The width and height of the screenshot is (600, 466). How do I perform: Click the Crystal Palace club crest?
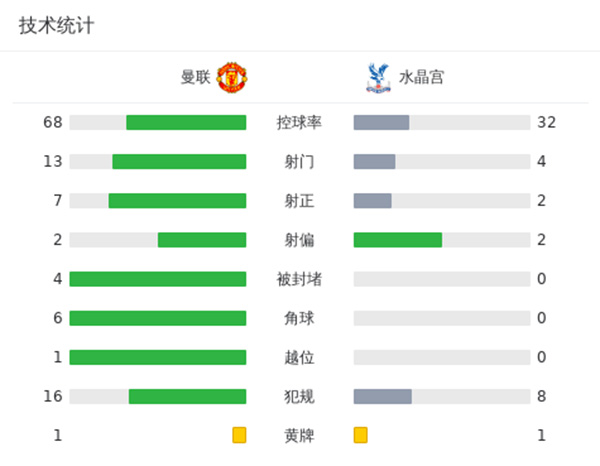pos(376,77)
